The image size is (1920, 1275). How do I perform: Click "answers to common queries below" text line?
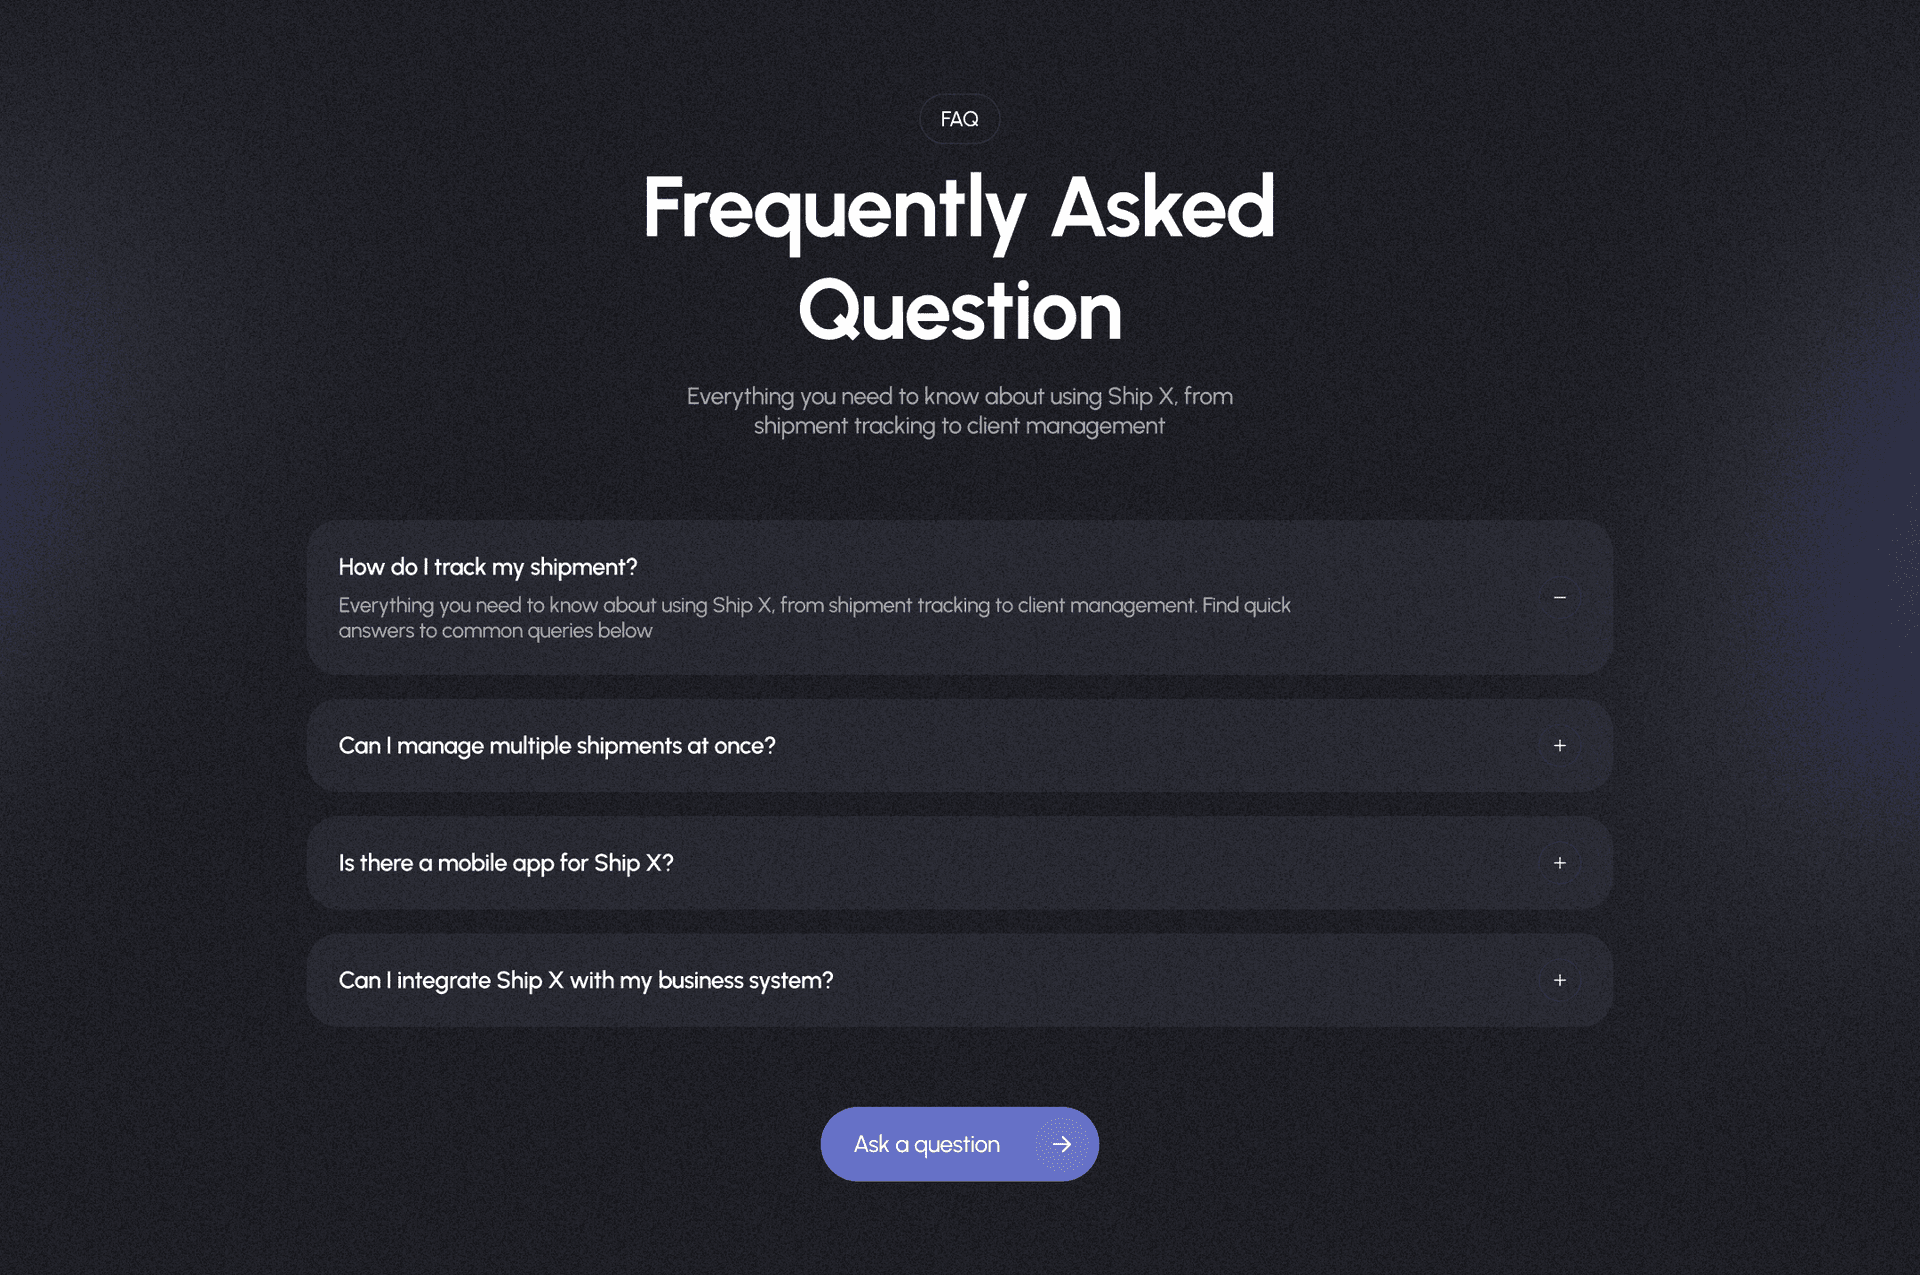[x=495, y=631]
